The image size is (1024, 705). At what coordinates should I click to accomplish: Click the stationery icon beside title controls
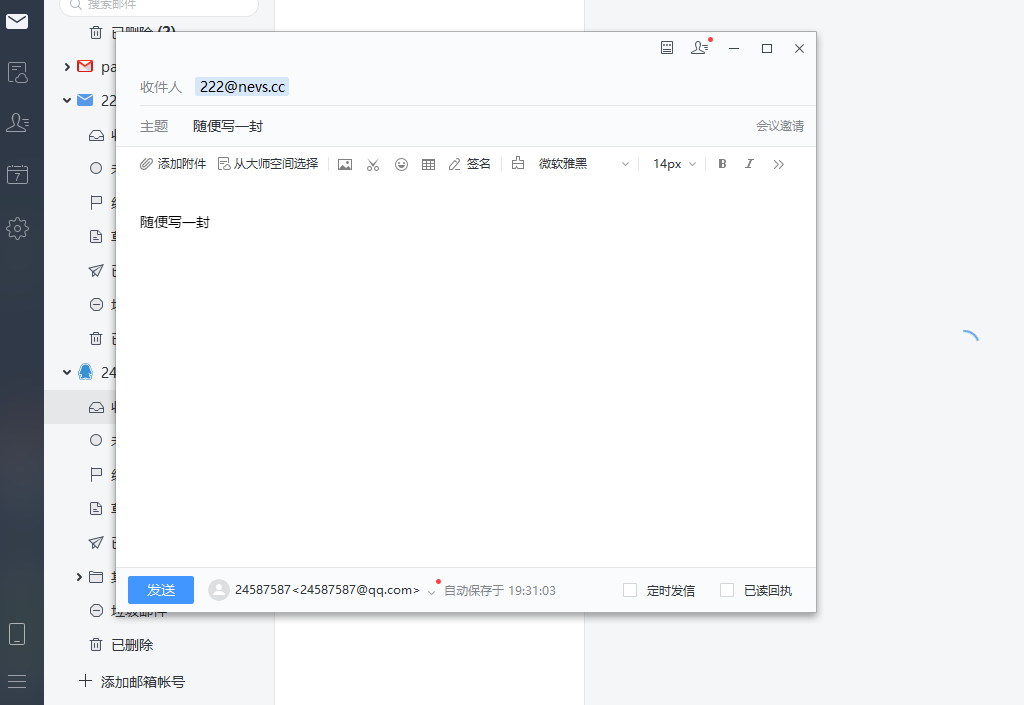[x=667, y=48]
